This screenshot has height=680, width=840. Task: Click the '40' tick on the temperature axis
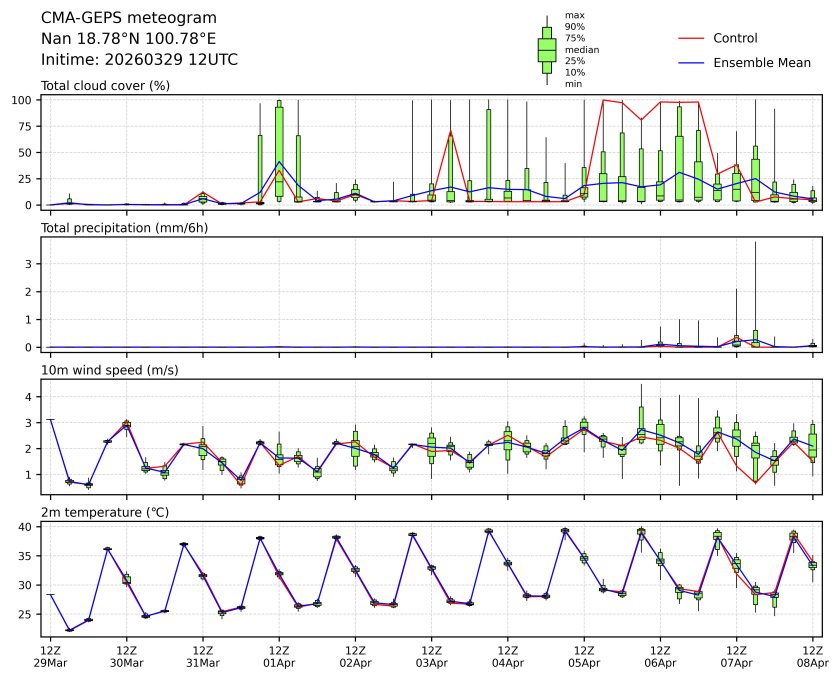[28, 527]
